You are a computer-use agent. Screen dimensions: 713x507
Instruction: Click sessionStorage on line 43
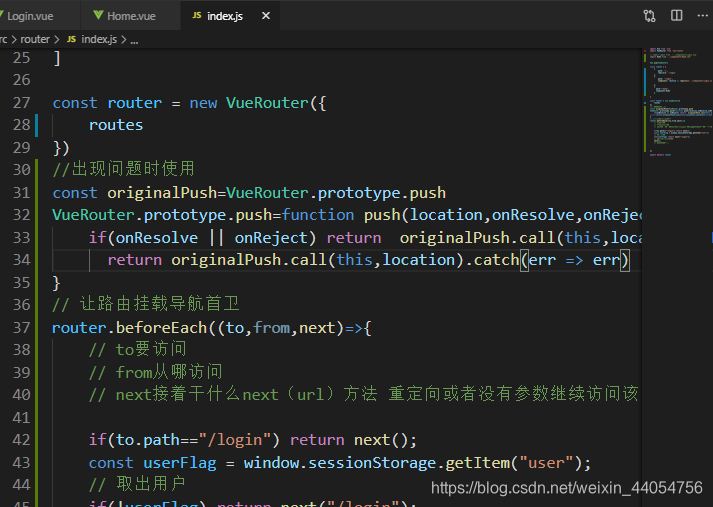click(x=372, y=463)
